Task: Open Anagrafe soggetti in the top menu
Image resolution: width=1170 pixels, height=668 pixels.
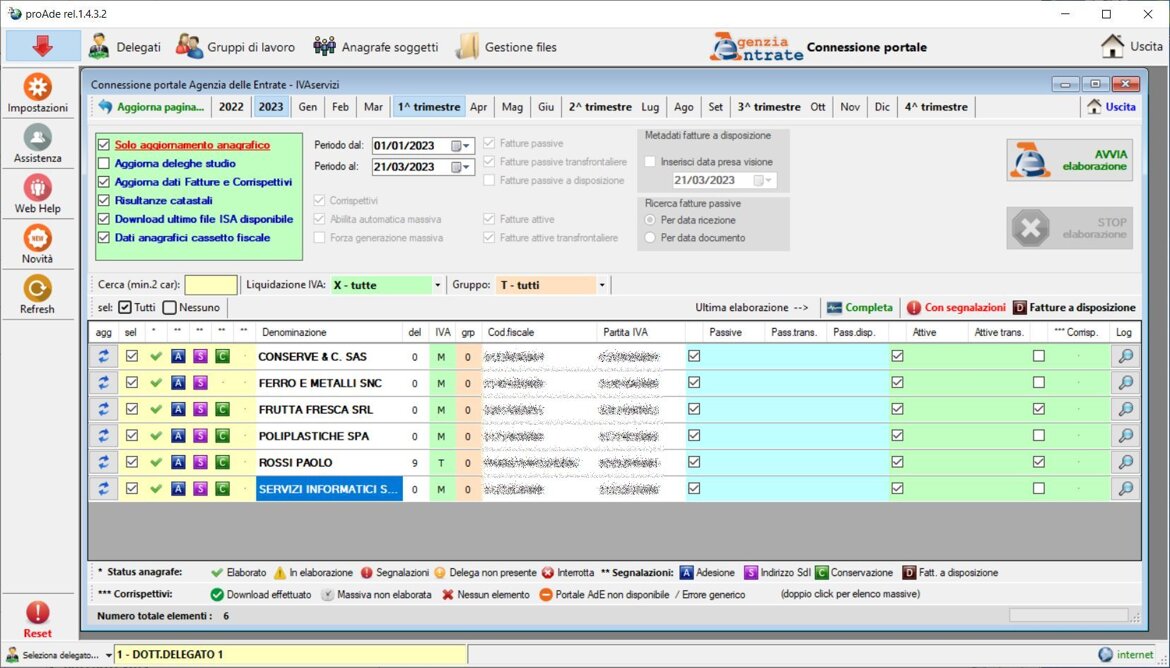Action: [x=376, y=47]
